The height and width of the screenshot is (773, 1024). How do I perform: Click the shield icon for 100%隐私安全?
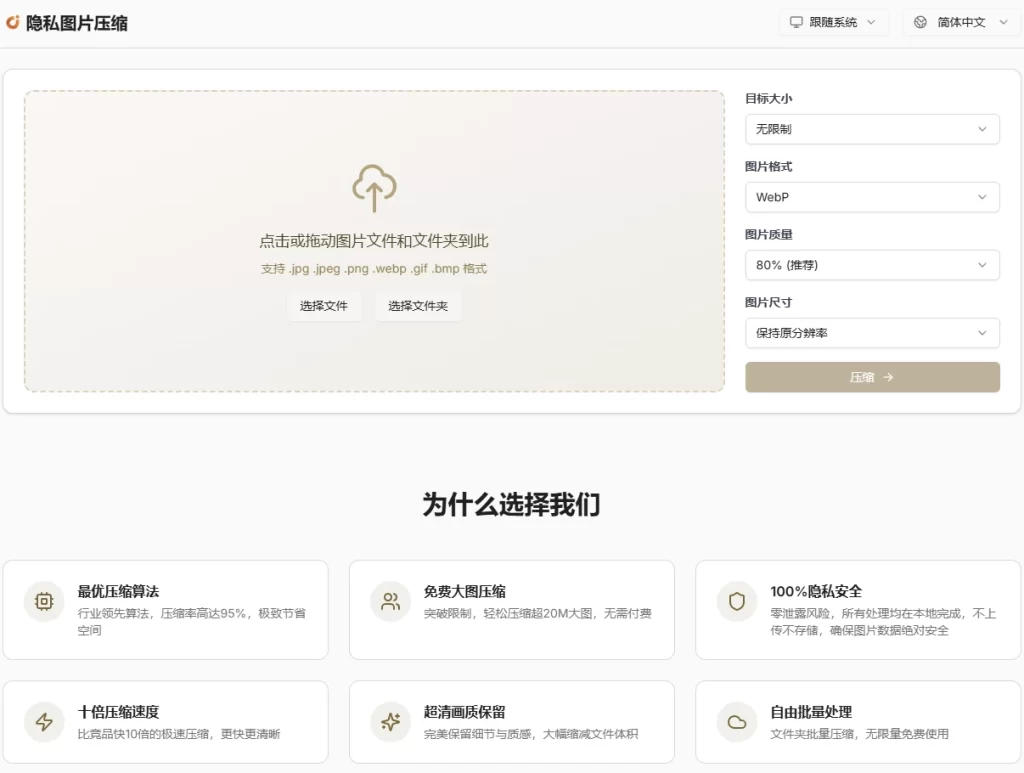point(735,602)
